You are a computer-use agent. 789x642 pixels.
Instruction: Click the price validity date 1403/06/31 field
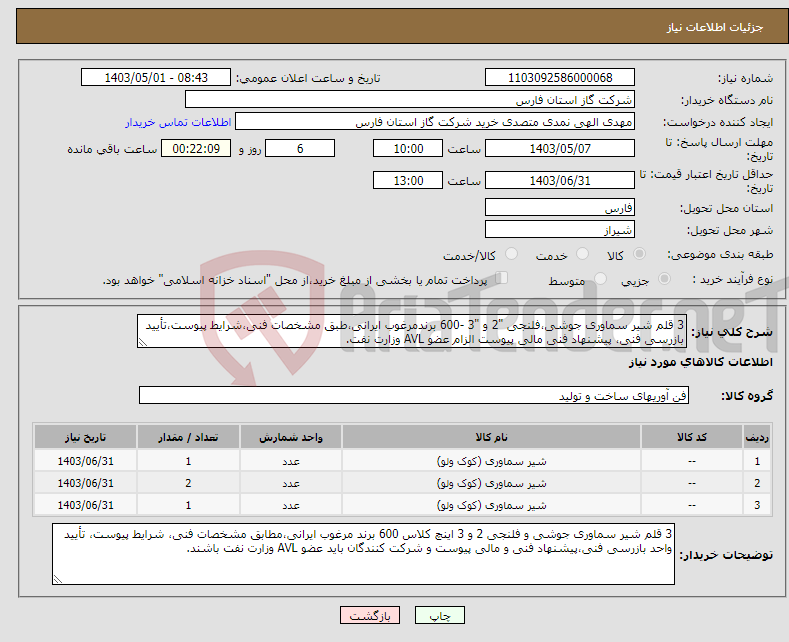(560, 180)
